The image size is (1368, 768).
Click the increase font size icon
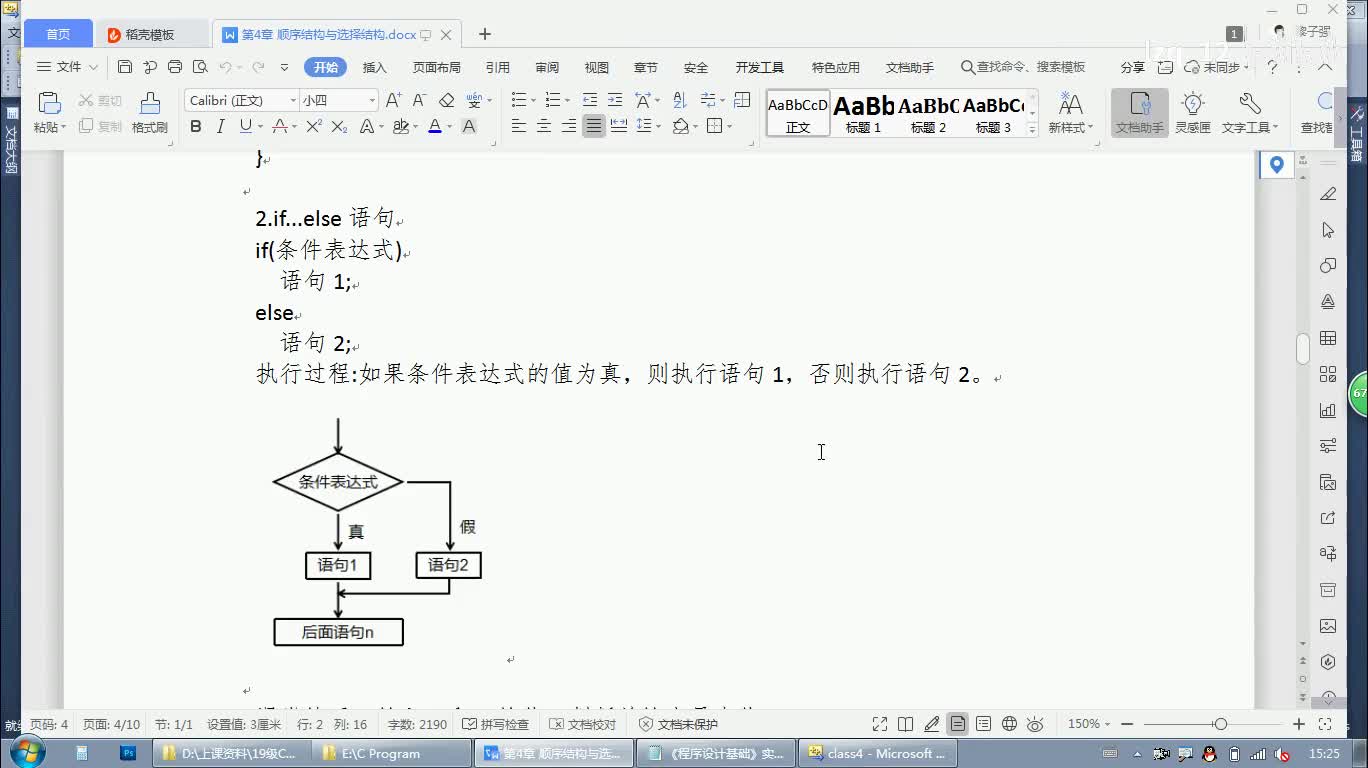[393, 100]
